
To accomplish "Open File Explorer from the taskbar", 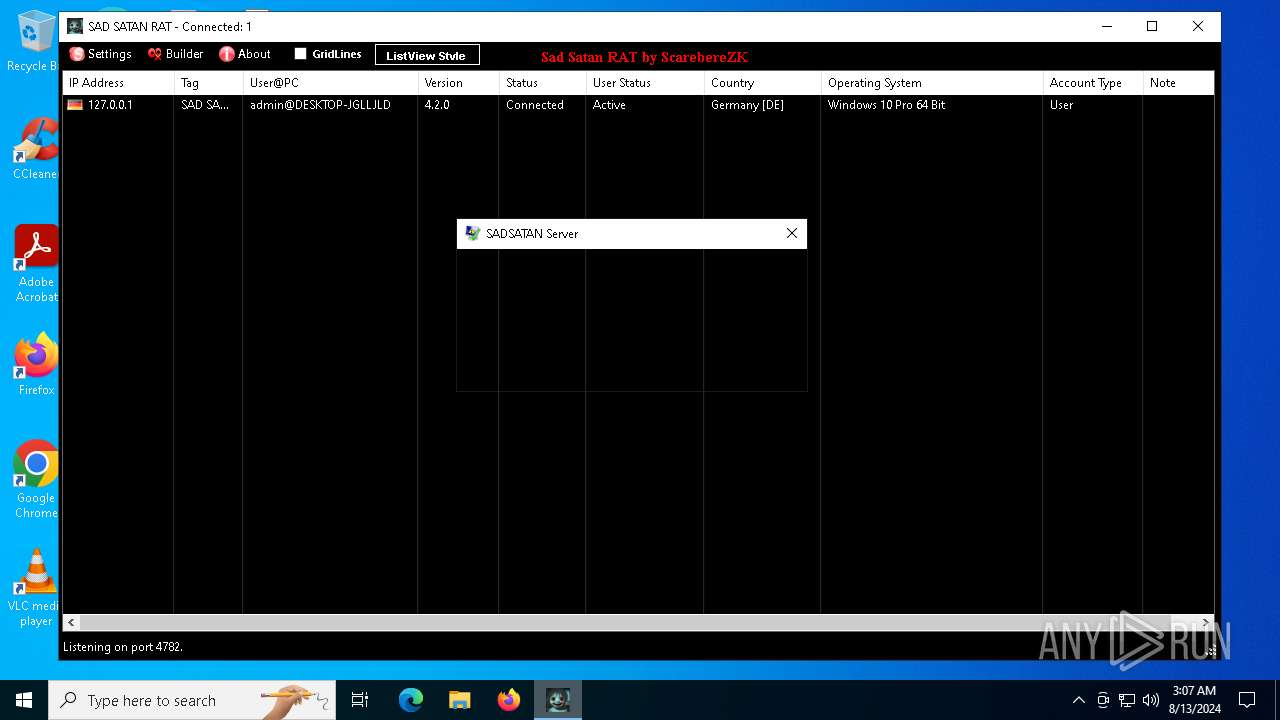I will 459,700.
